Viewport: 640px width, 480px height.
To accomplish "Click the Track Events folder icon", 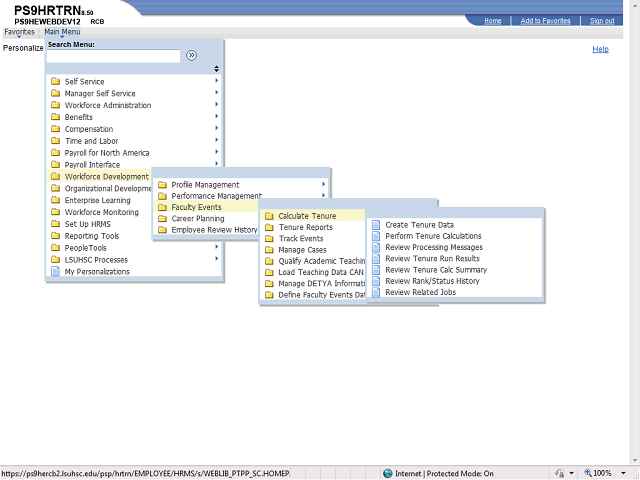I will pyautogui.click(x=269, y=238).
